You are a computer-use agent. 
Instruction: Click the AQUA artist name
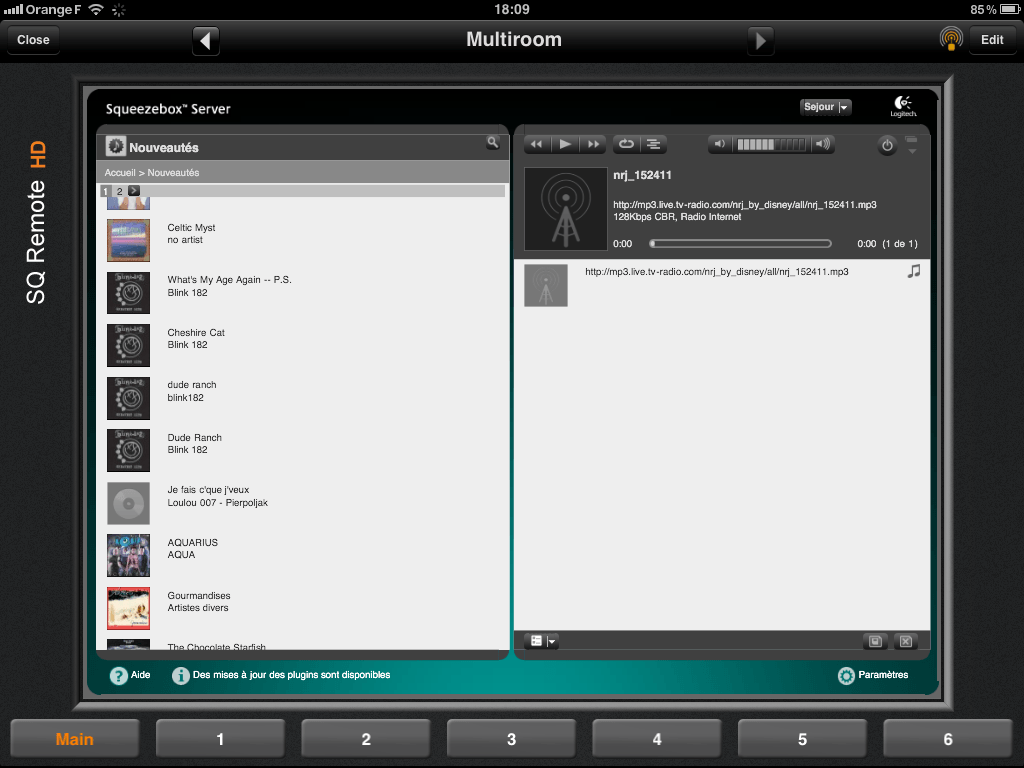[181, 555]
